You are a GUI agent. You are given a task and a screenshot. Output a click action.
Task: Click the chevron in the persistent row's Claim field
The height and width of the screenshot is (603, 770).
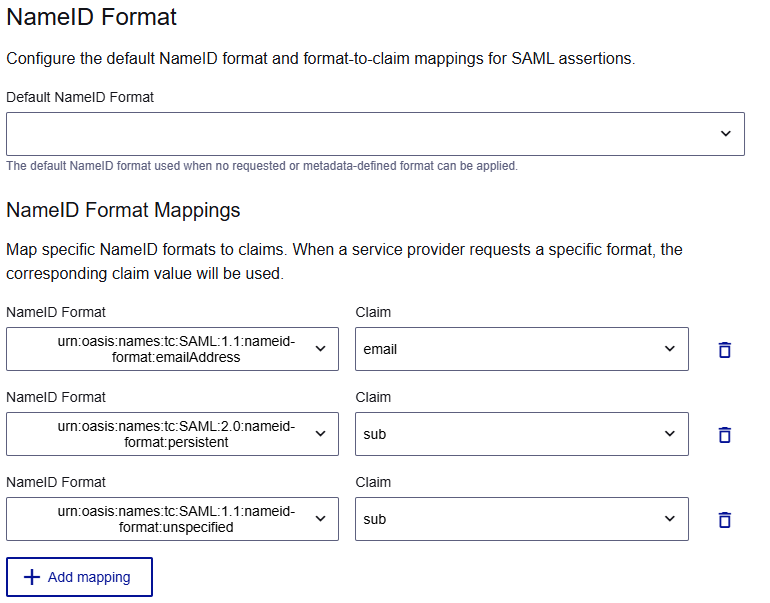pos(670,434)
